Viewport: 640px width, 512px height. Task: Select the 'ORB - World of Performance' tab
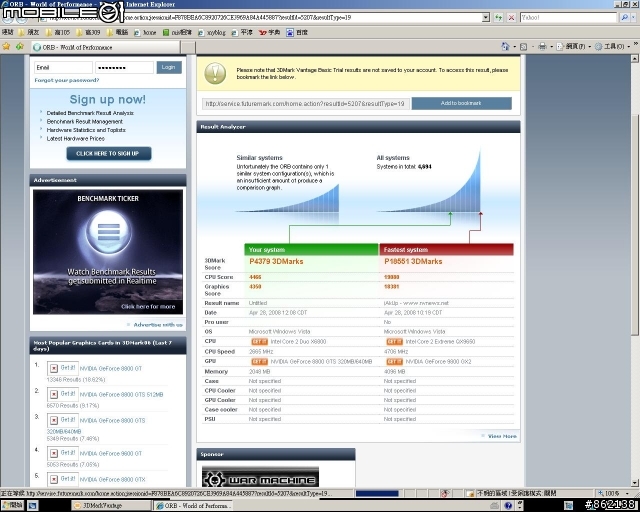coord(106,47)
